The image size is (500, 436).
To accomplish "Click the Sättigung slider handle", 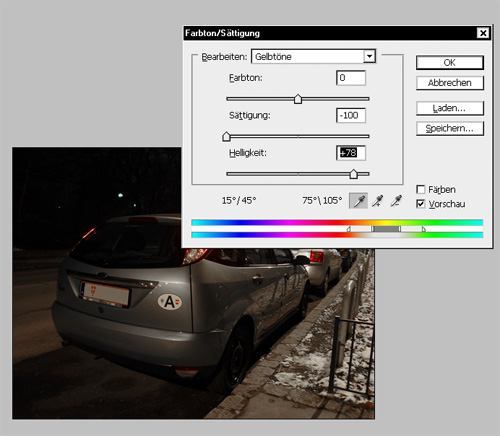I will pyautogui.click(x=226, y=137).
